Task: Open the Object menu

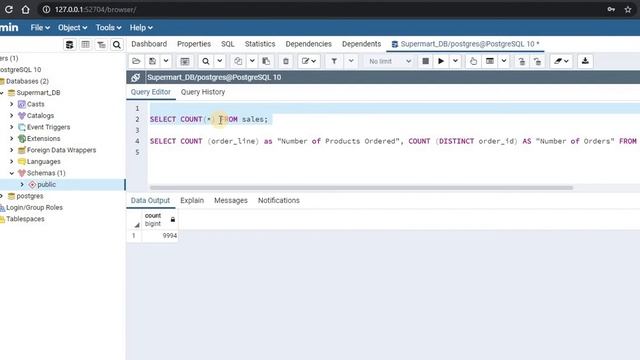Action: [72, 28]
